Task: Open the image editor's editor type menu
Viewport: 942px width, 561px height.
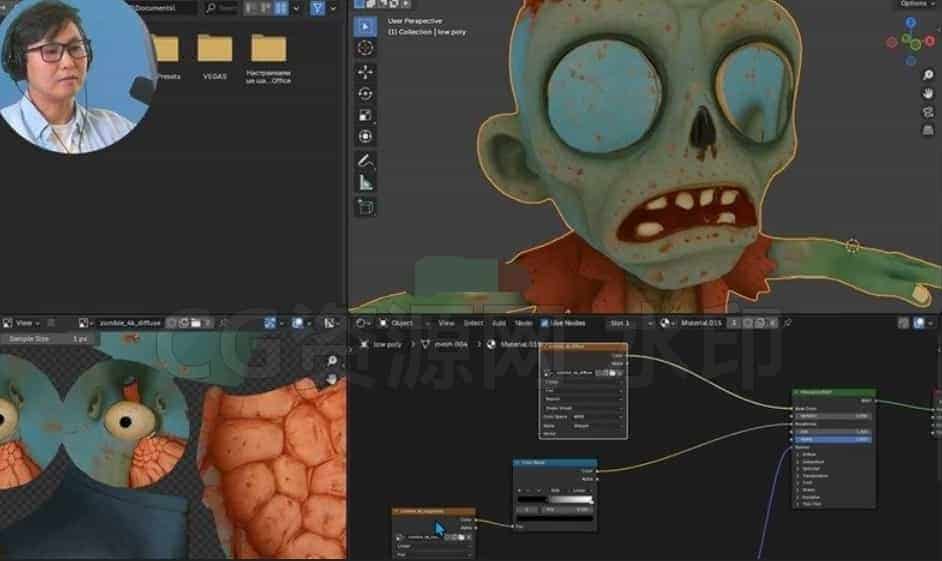Action: [7, 323]
